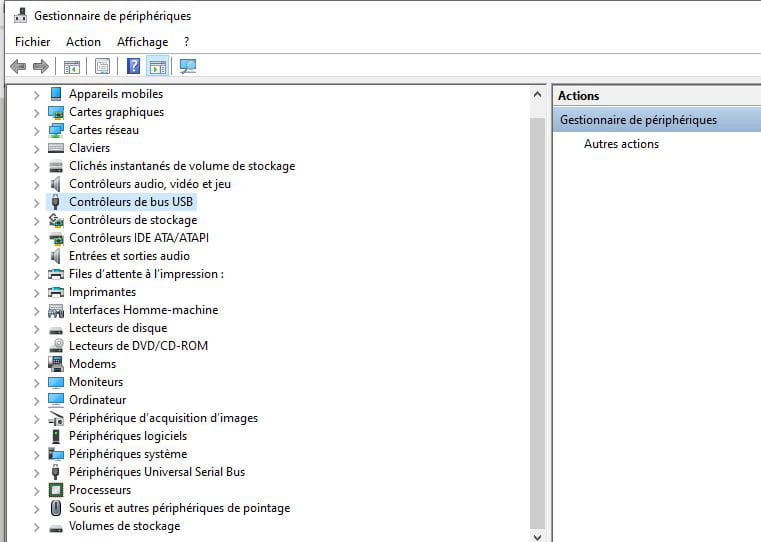Click the Processeurs chip icon
761x542 pixels.
pos(56,490)
